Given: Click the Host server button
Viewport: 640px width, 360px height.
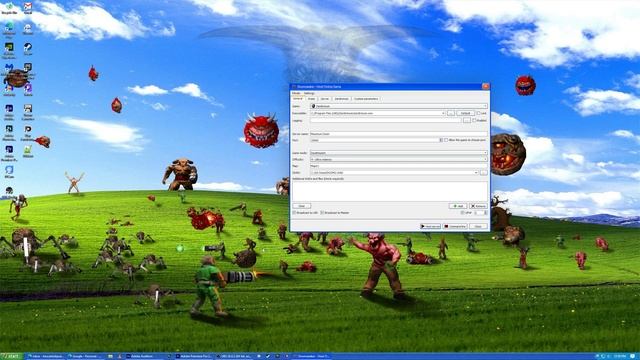Looking at the screenshot, I should point(430,226).
